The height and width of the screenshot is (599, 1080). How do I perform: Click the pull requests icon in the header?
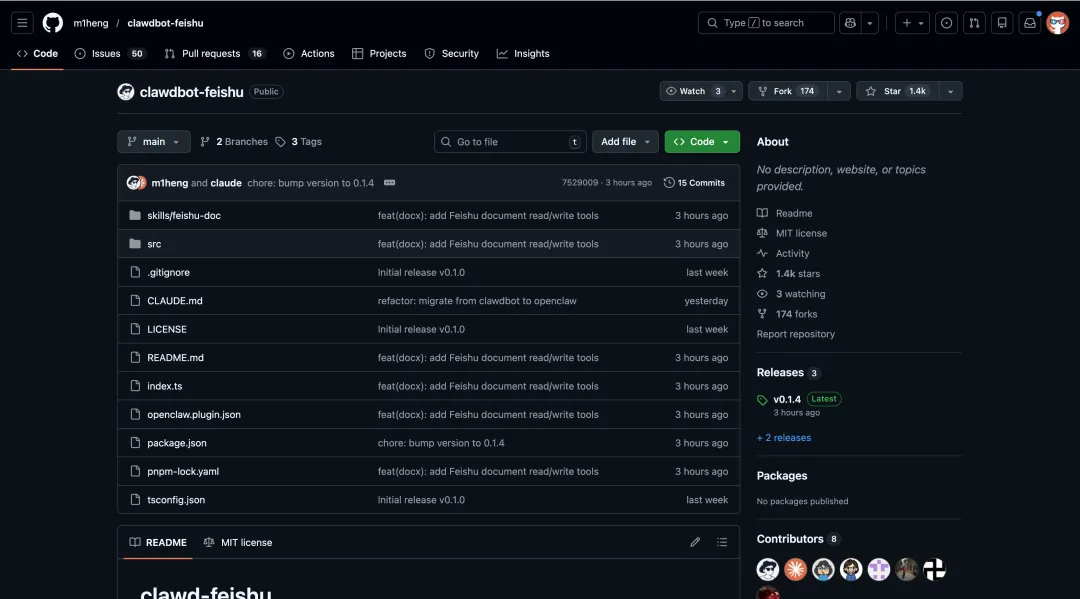(x=974, y=22)
